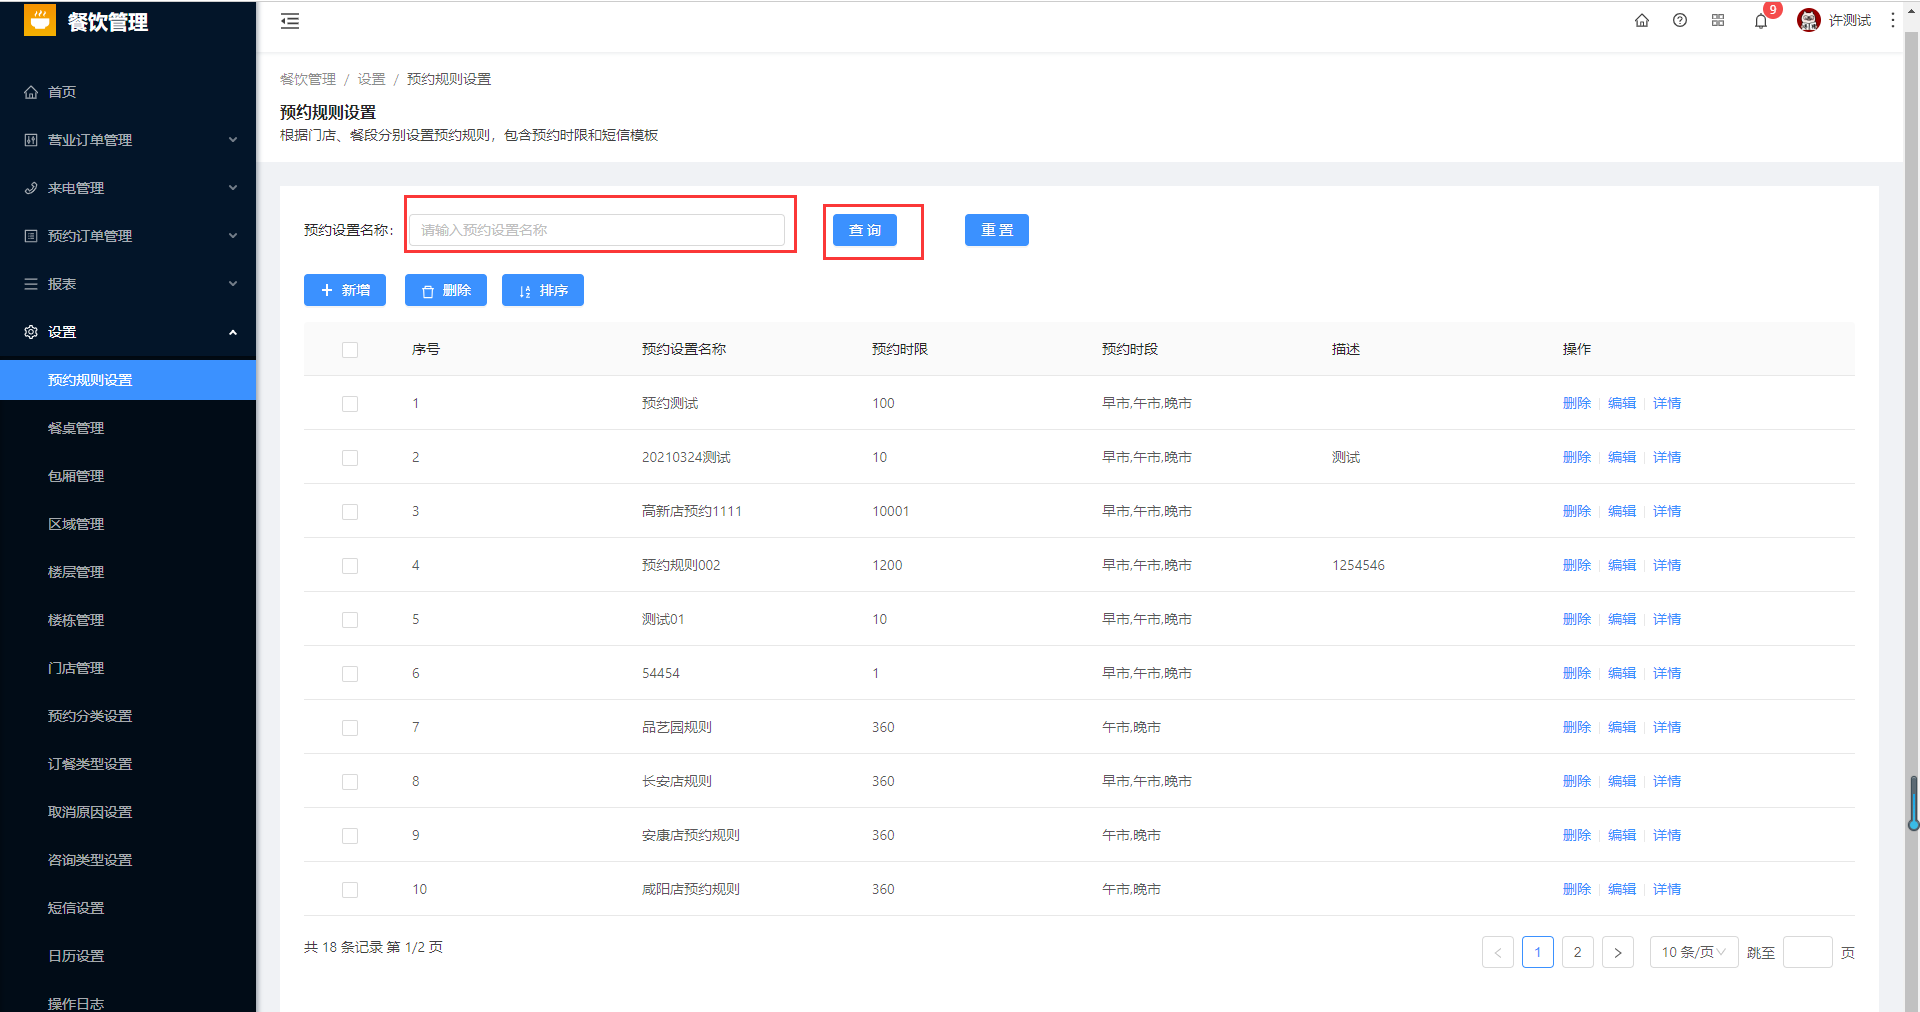Click the 预约订单管理 list icon
The width and height of the screenshot is (1920, 1012).
click(31, 236)
